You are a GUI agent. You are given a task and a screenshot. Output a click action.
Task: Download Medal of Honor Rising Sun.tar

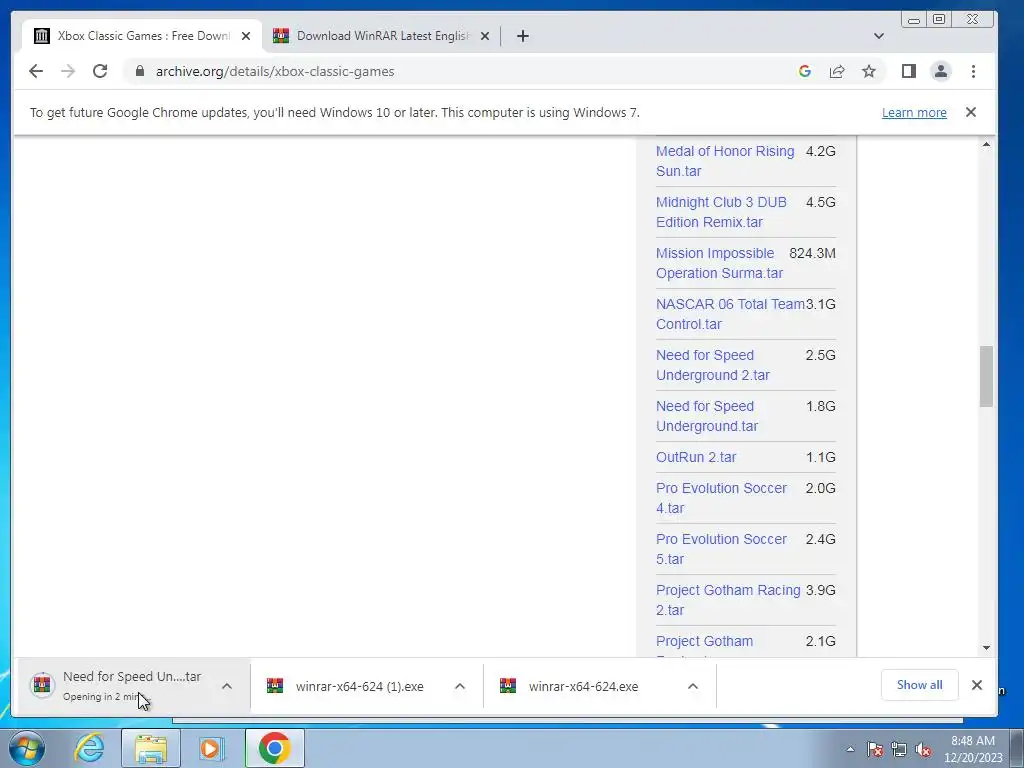pos(725,161)
